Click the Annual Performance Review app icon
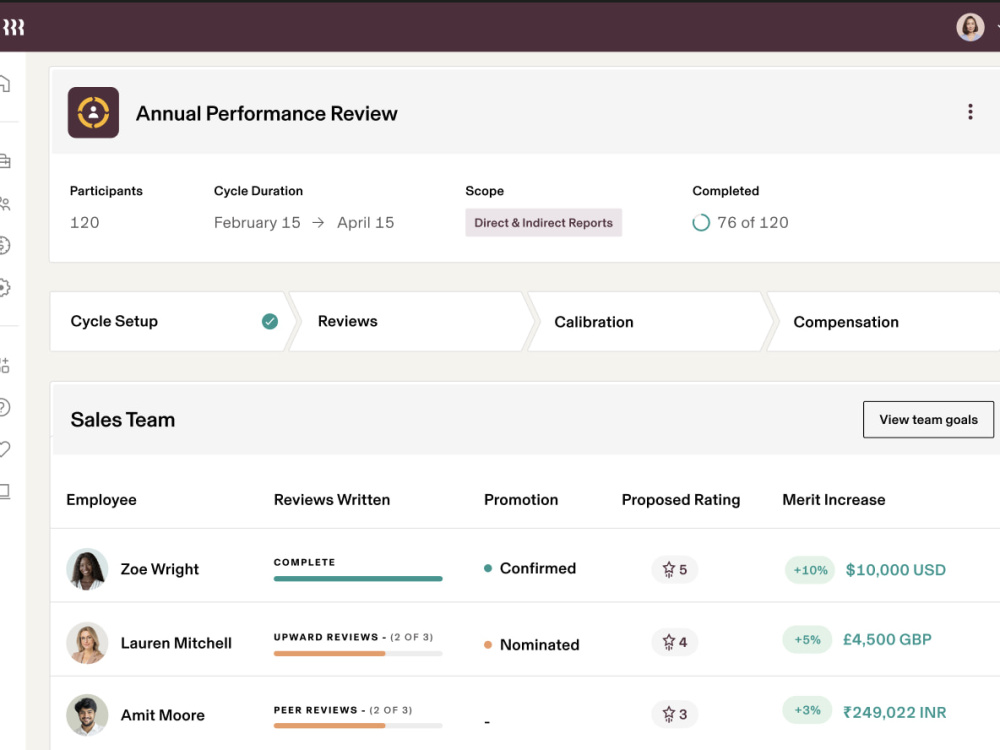1000x750 pixels. click(93, 113)
